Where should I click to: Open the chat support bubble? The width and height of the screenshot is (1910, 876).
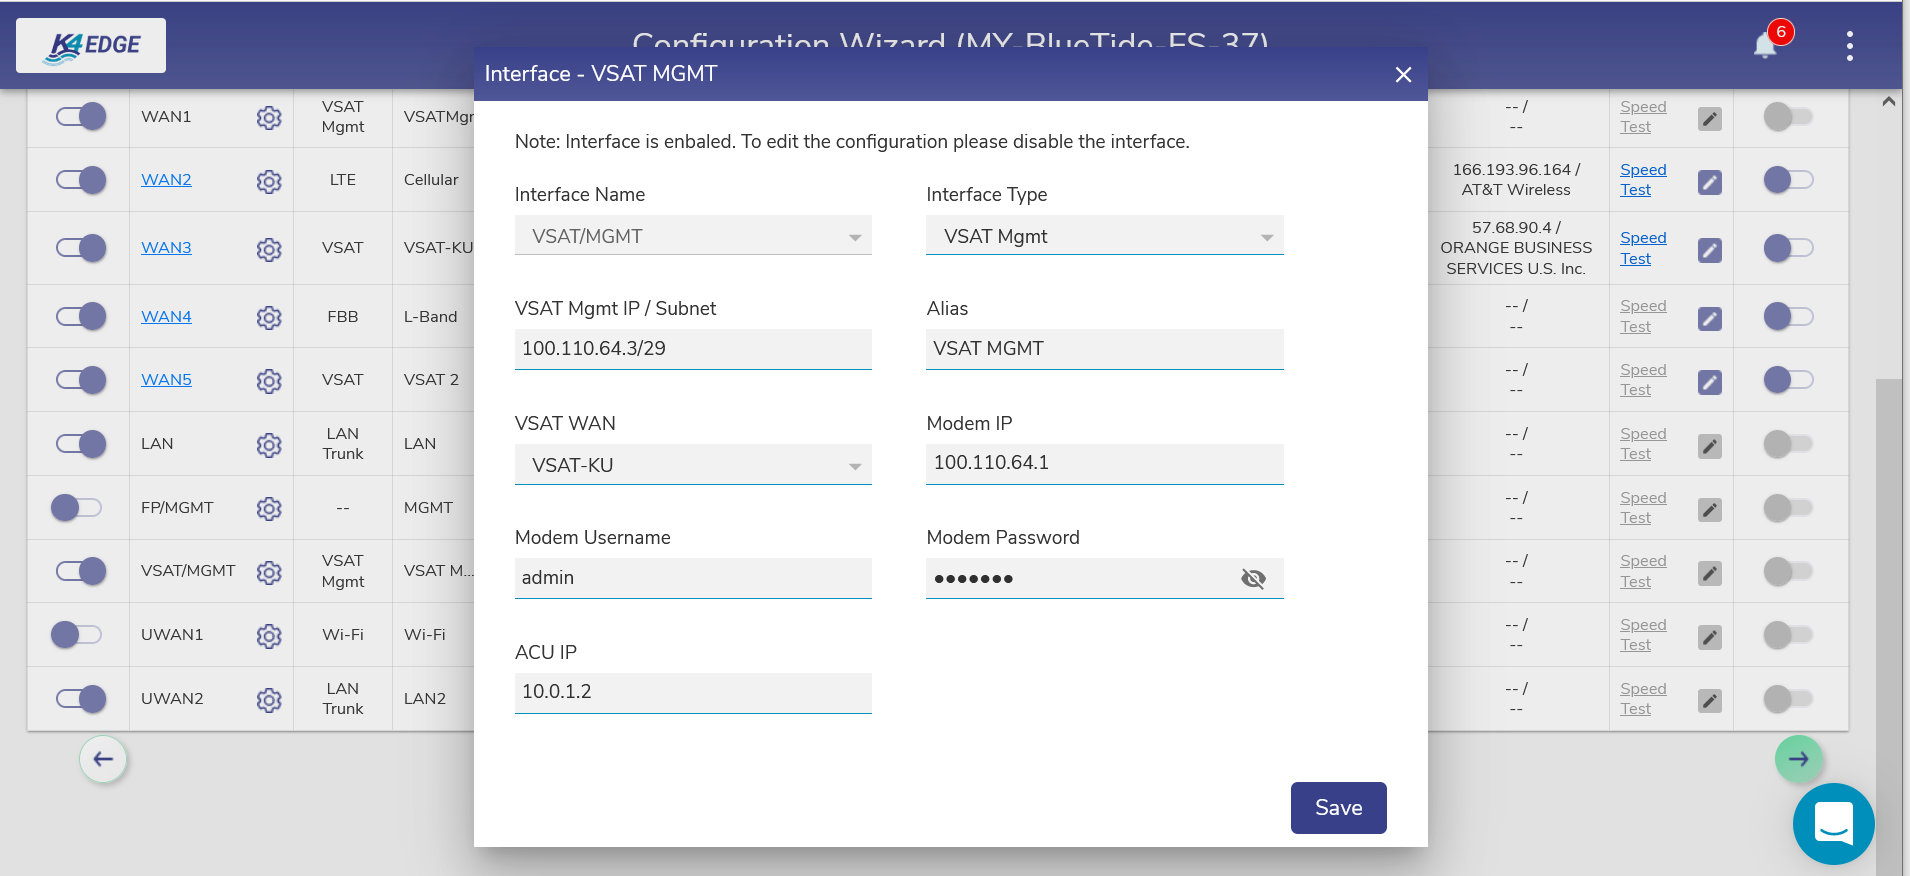tap(1833, 823)
